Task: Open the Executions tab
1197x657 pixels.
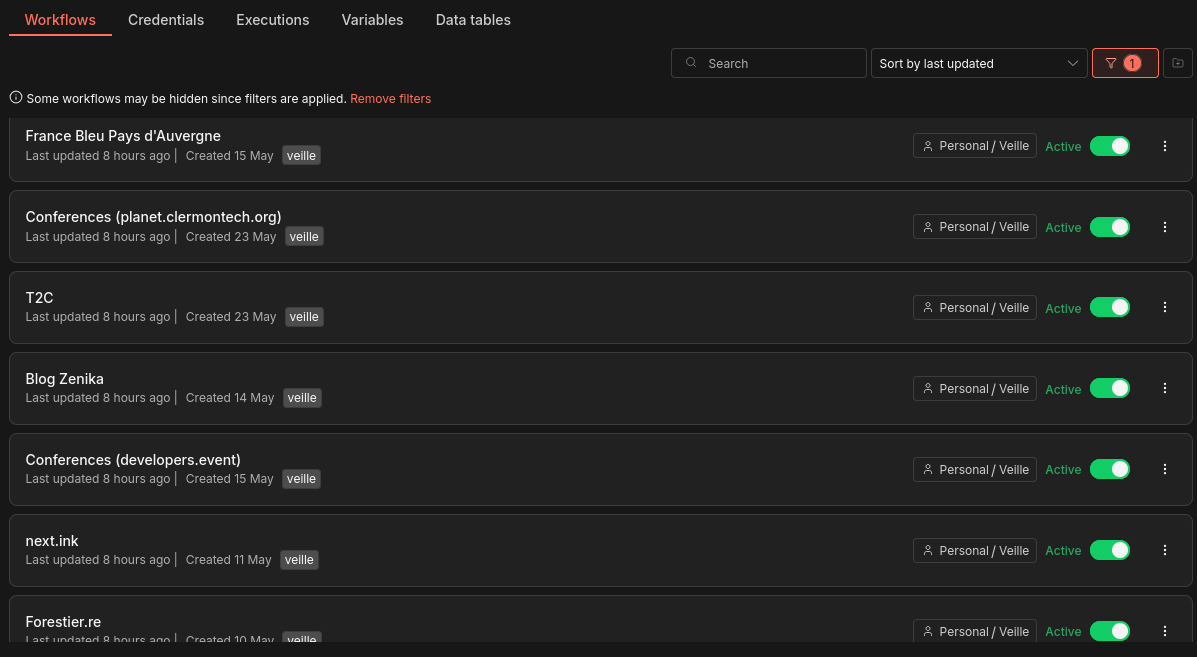Action: [272, 20]
